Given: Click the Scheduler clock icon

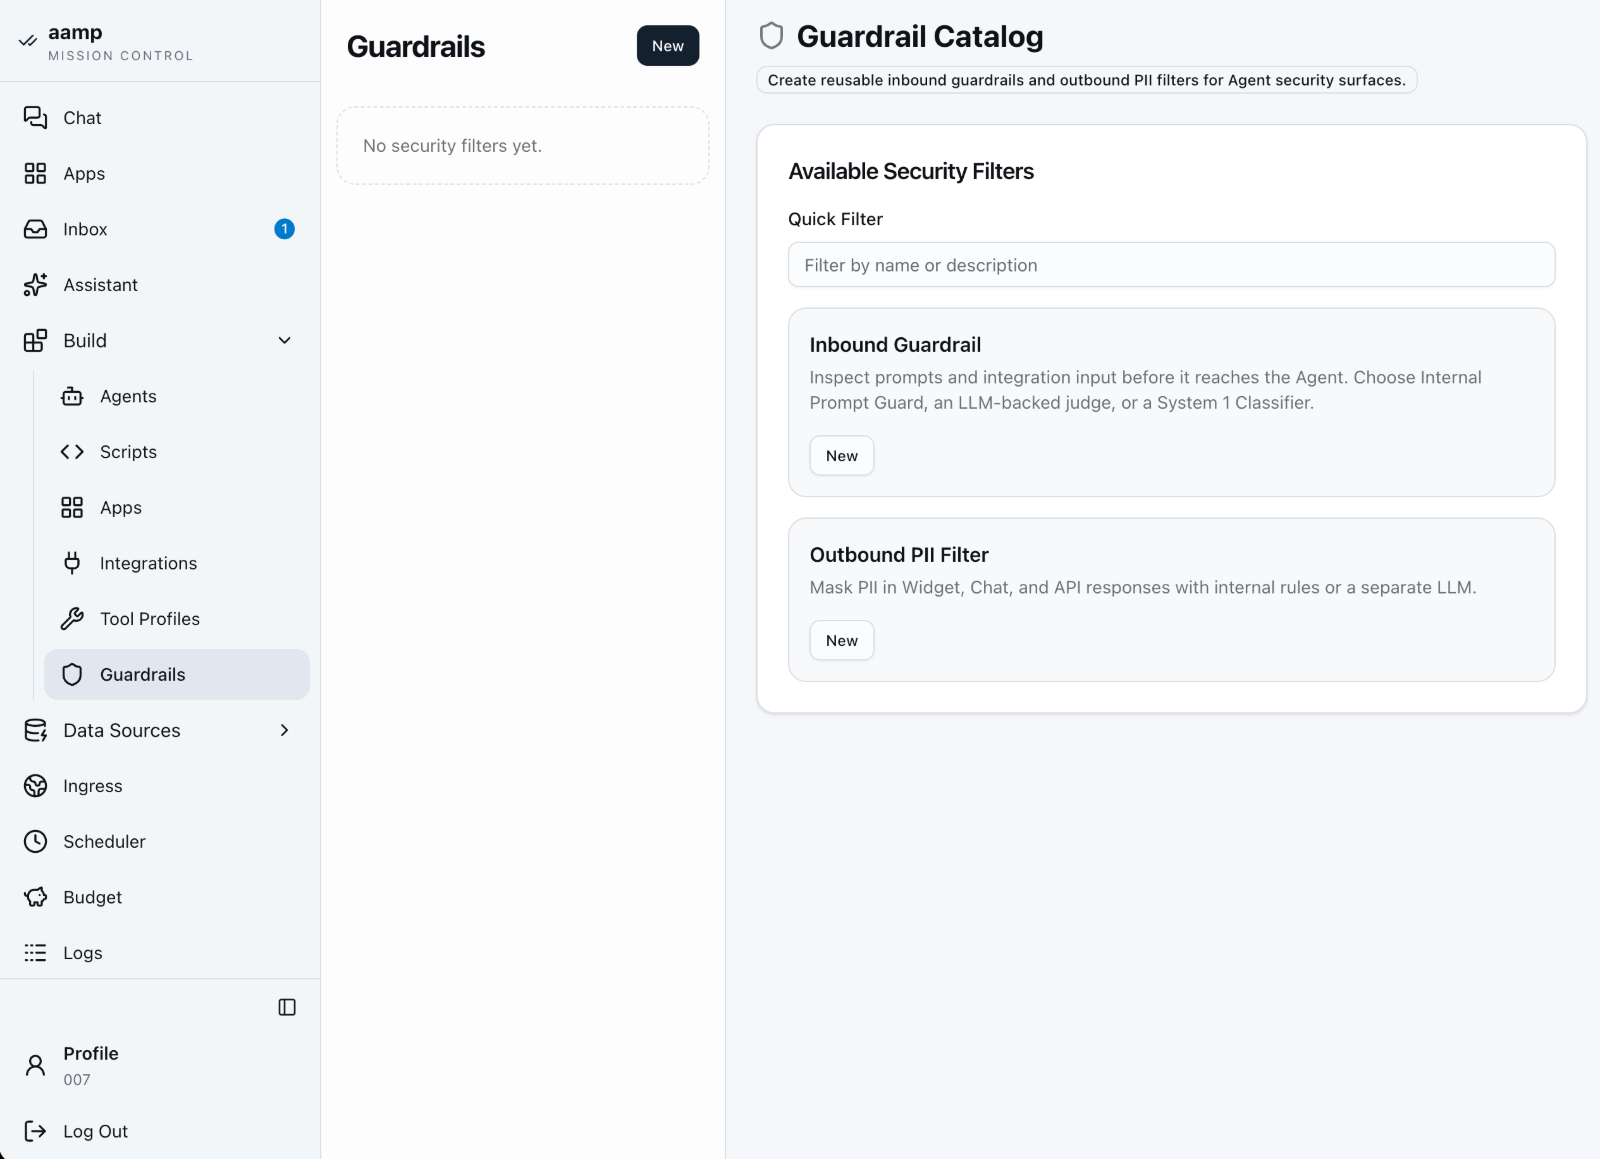Looking at the screenshot, I should coord(35,842).
